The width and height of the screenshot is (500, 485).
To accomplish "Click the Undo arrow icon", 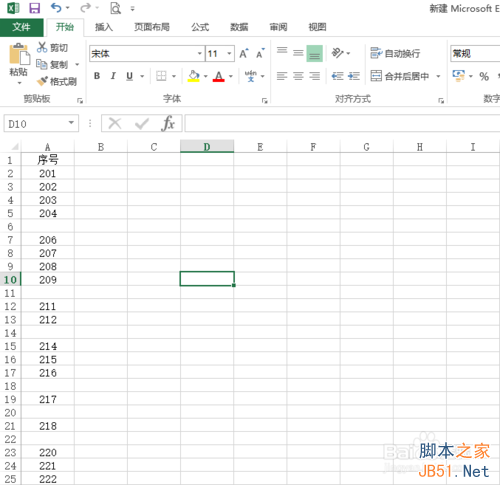I will tap(56, 8).
